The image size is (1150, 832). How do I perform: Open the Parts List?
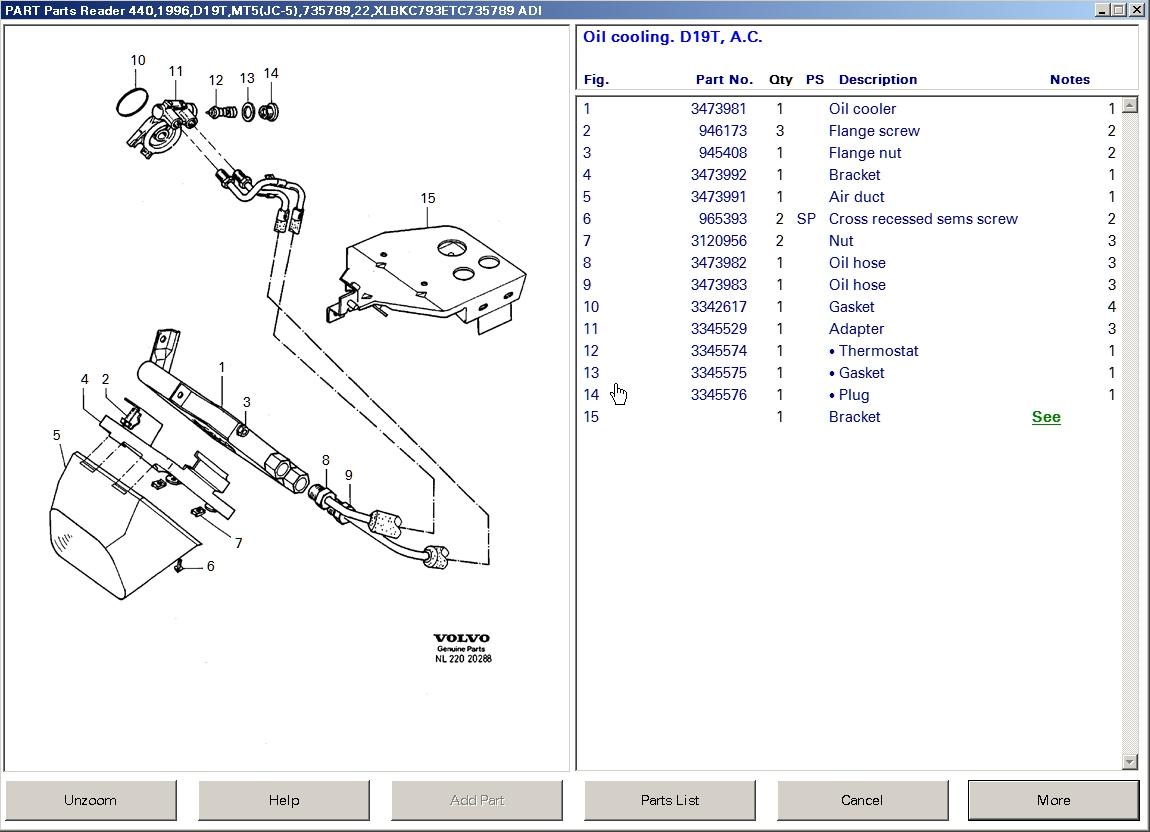coord(670,800)
